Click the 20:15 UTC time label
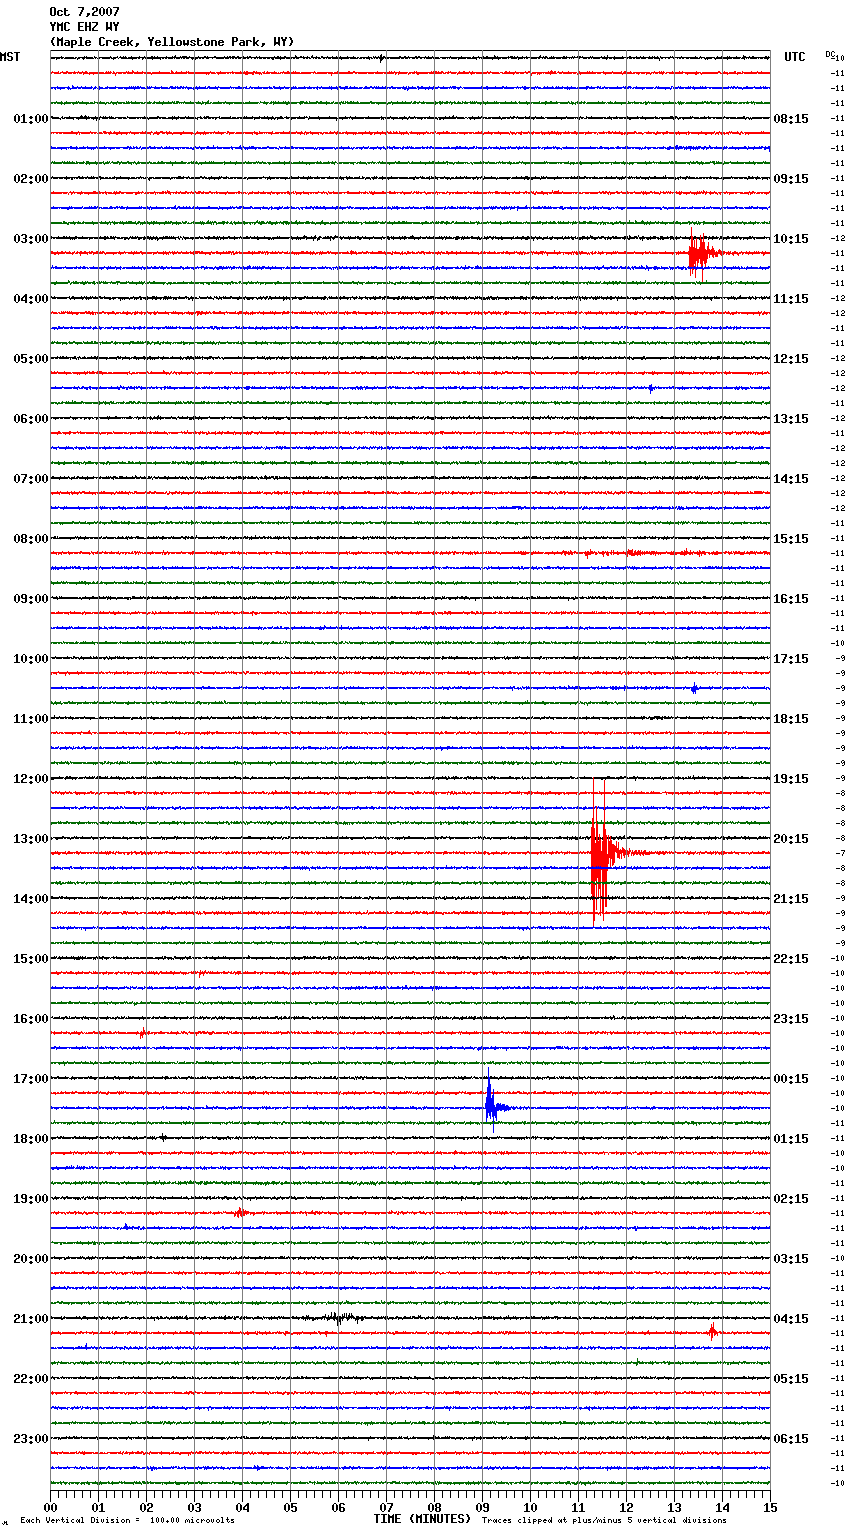The height and width of the screenshot is (1534, 850). pos(791,839)
